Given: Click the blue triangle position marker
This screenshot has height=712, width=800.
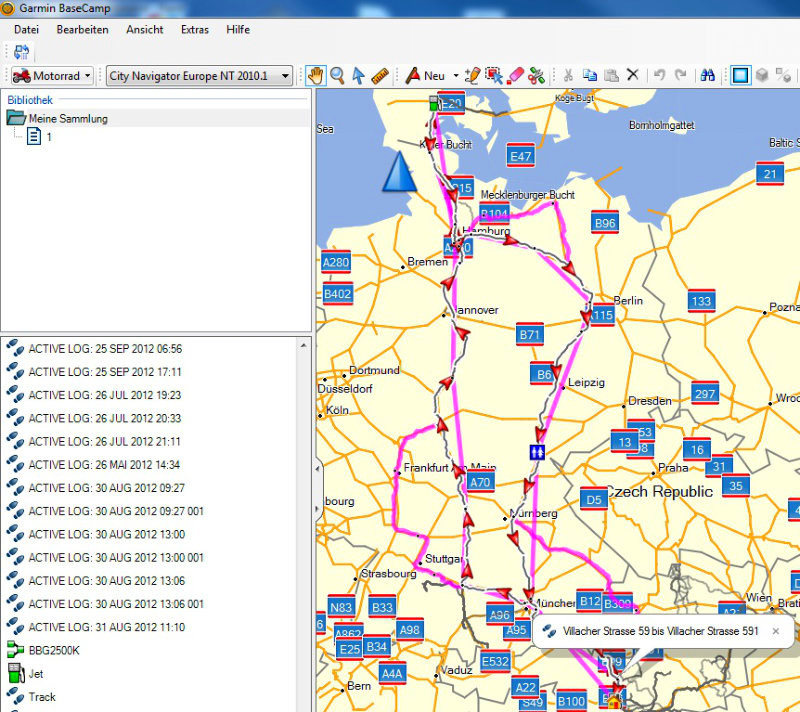Looking at the screenshot, I should pos(399,172).
